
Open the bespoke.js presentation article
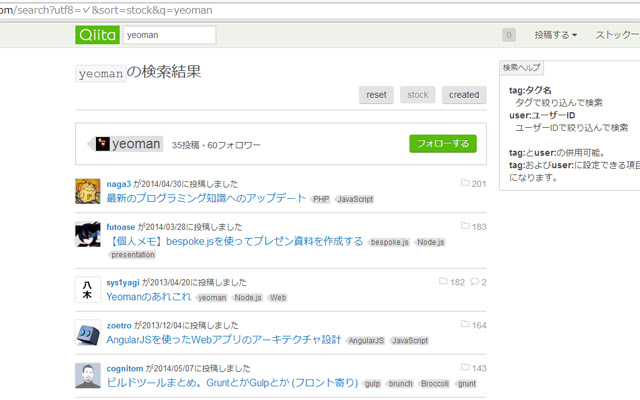point(235,242)
